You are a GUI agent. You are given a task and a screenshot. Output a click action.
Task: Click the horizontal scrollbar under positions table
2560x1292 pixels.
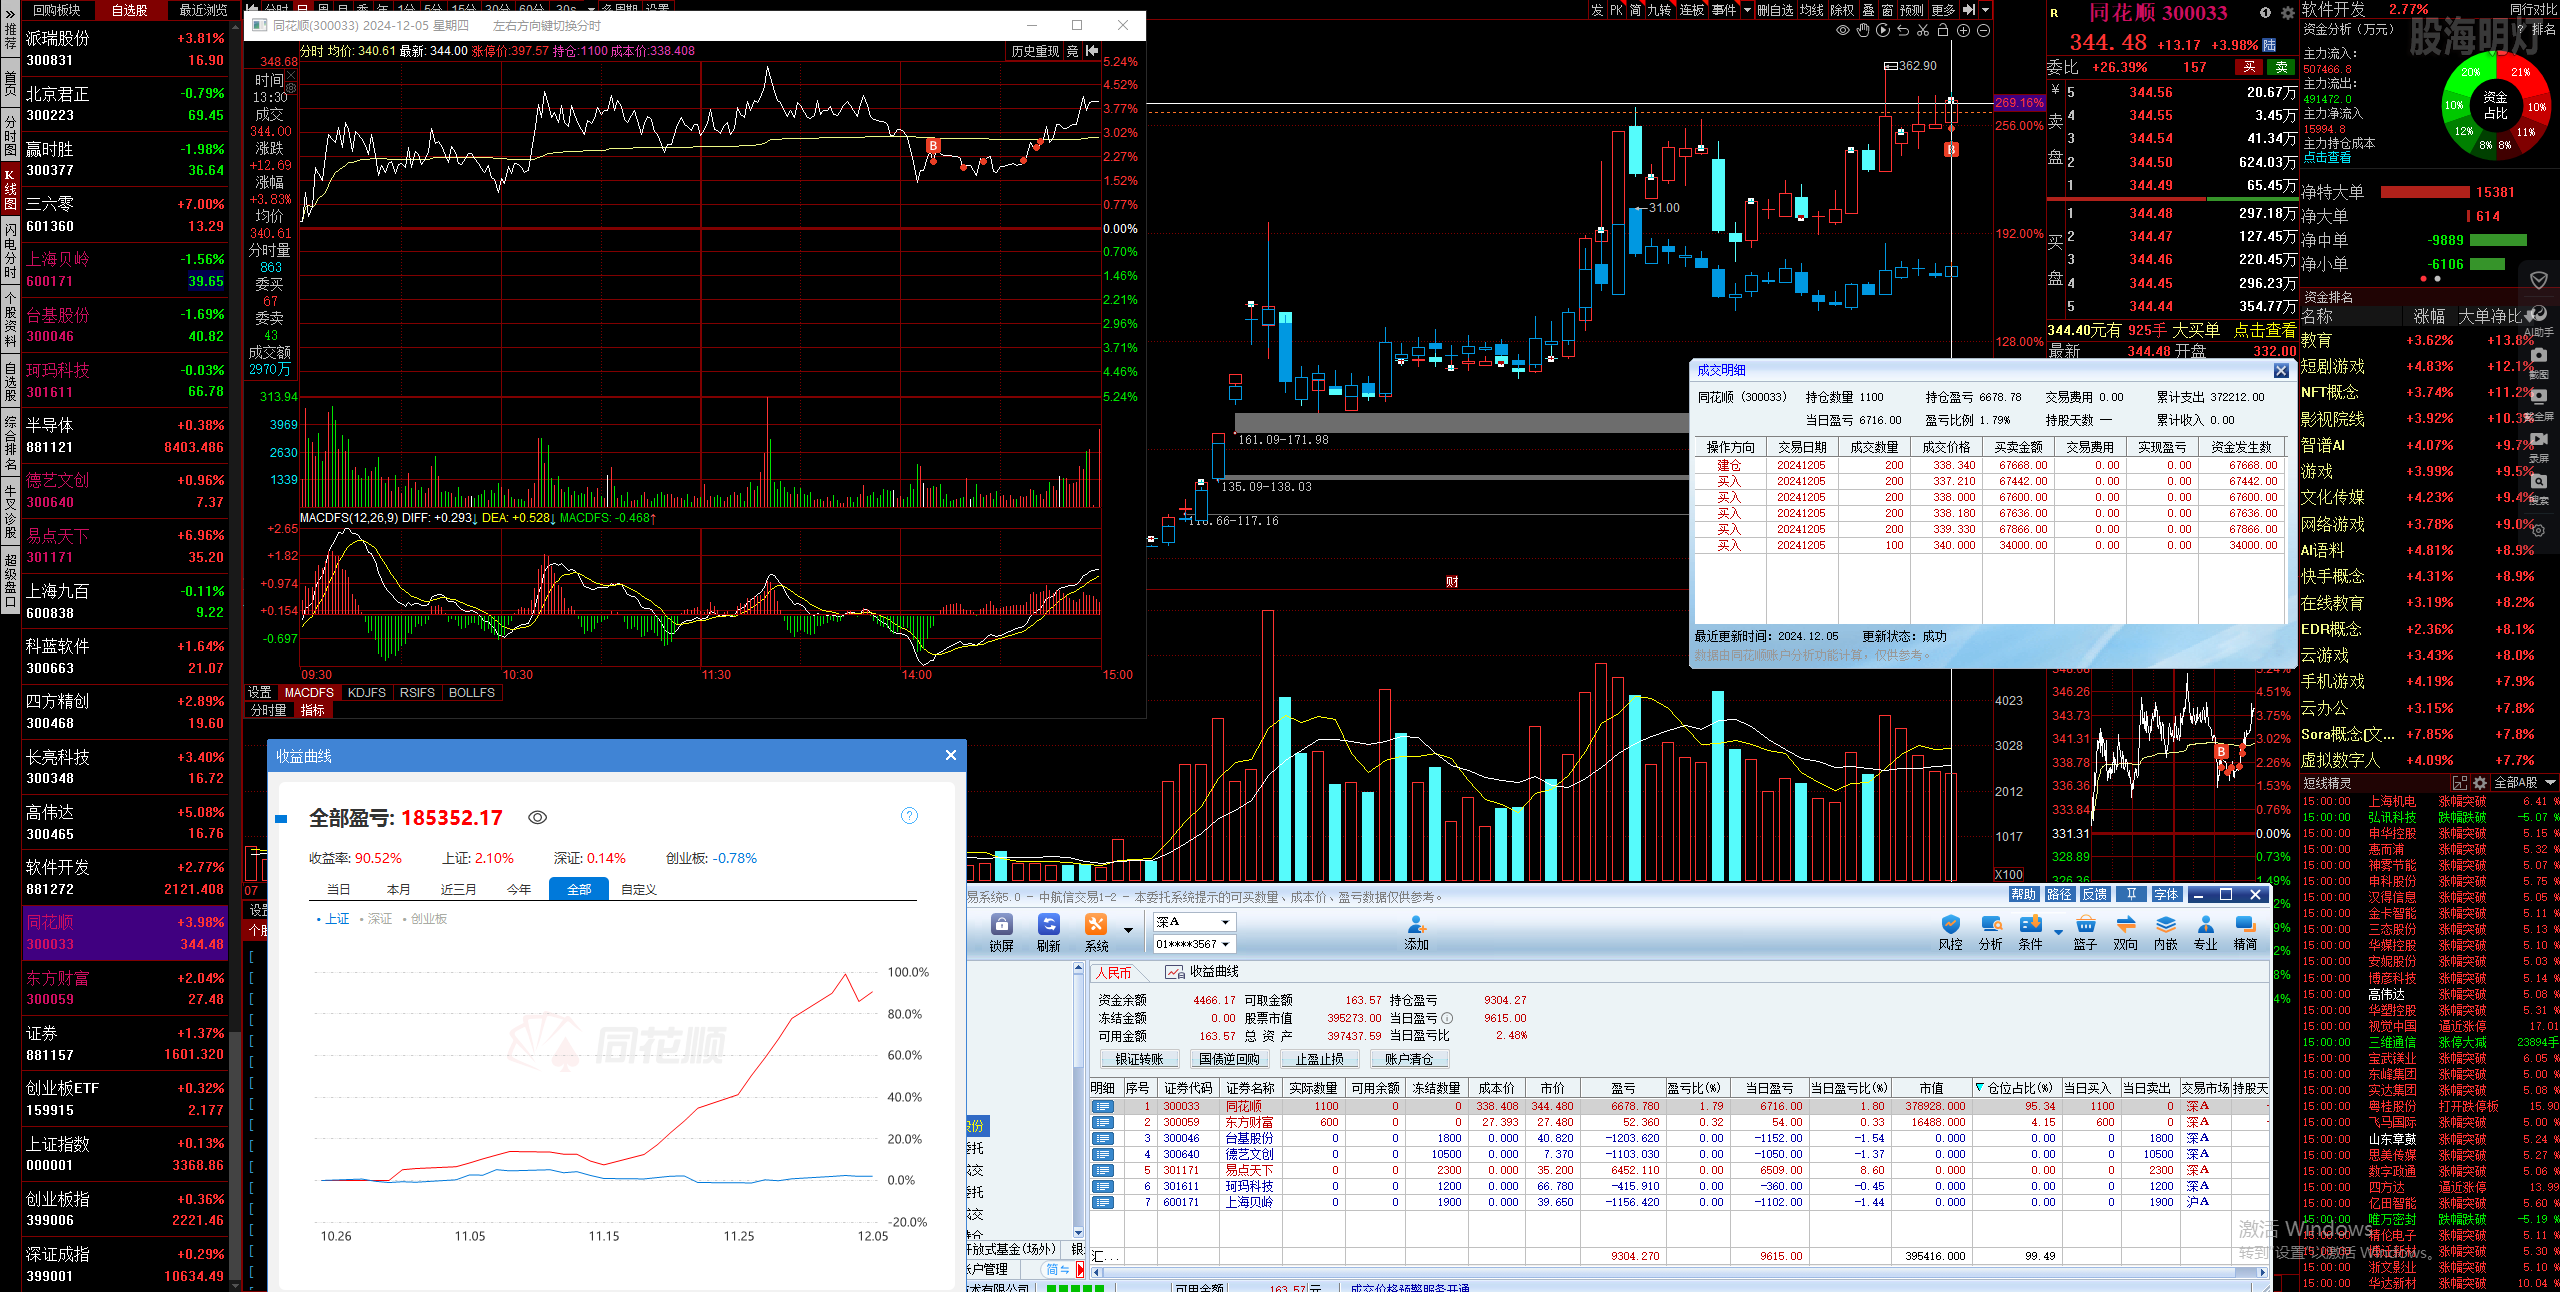[1680, 1272]
